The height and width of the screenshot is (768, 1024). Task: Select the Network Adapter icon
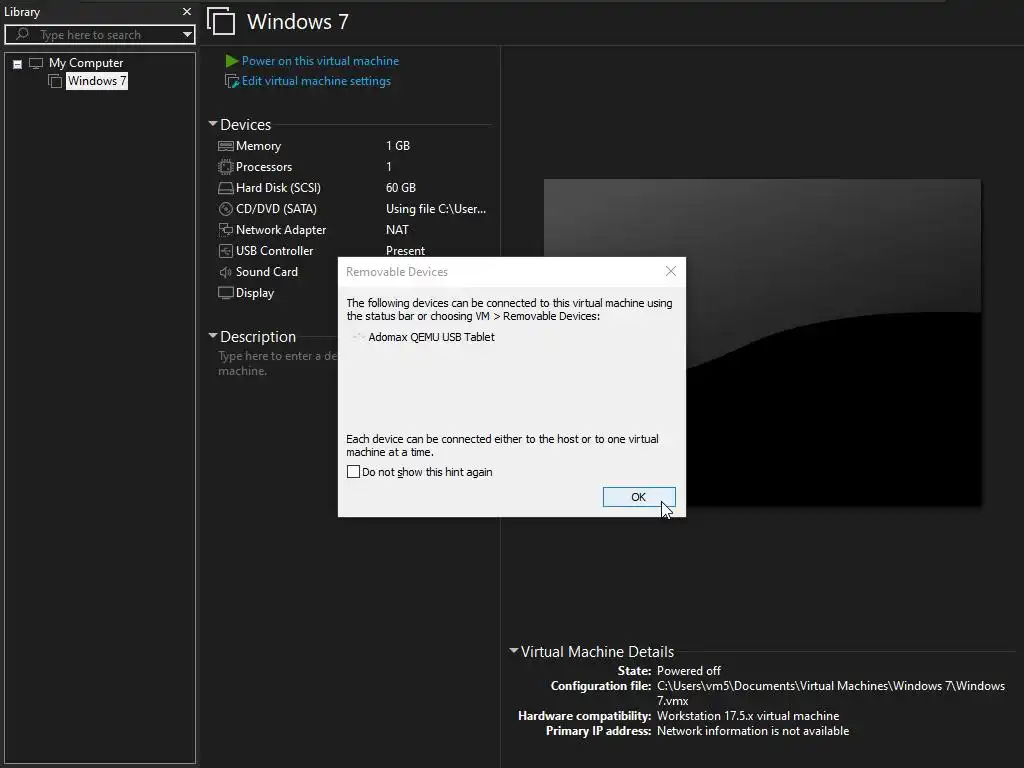click(225, 230)
